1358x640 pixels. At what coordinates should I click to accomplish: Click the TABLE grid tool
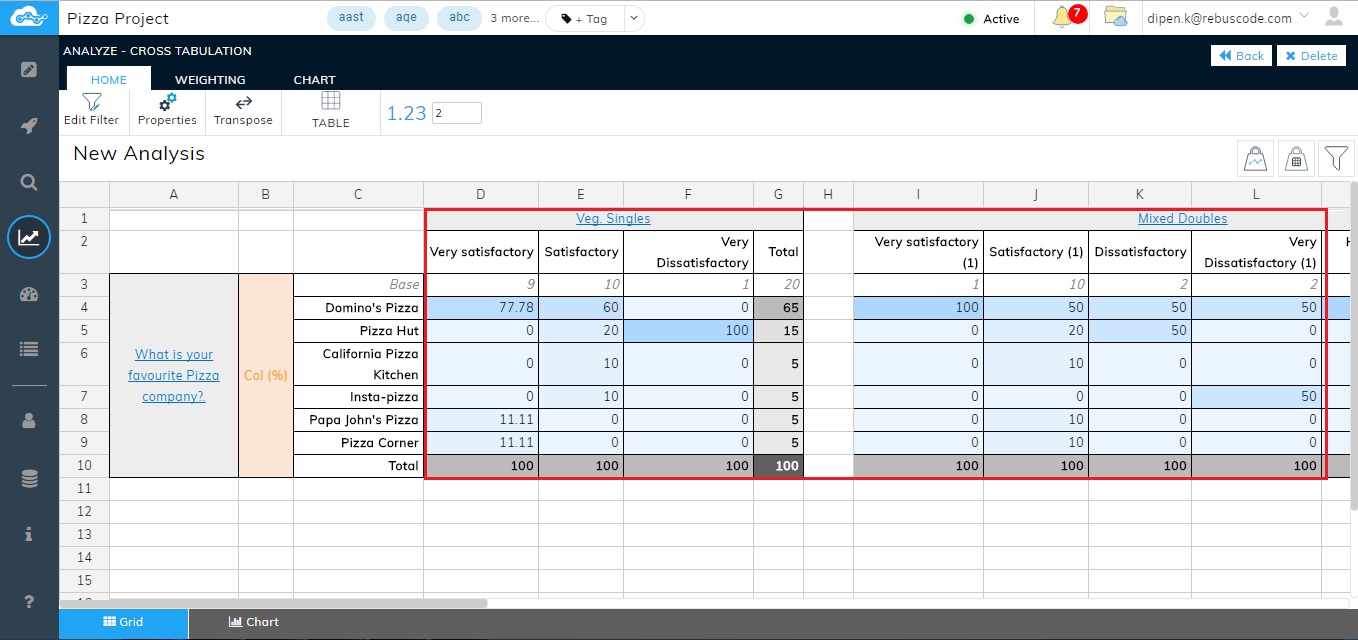331,110
